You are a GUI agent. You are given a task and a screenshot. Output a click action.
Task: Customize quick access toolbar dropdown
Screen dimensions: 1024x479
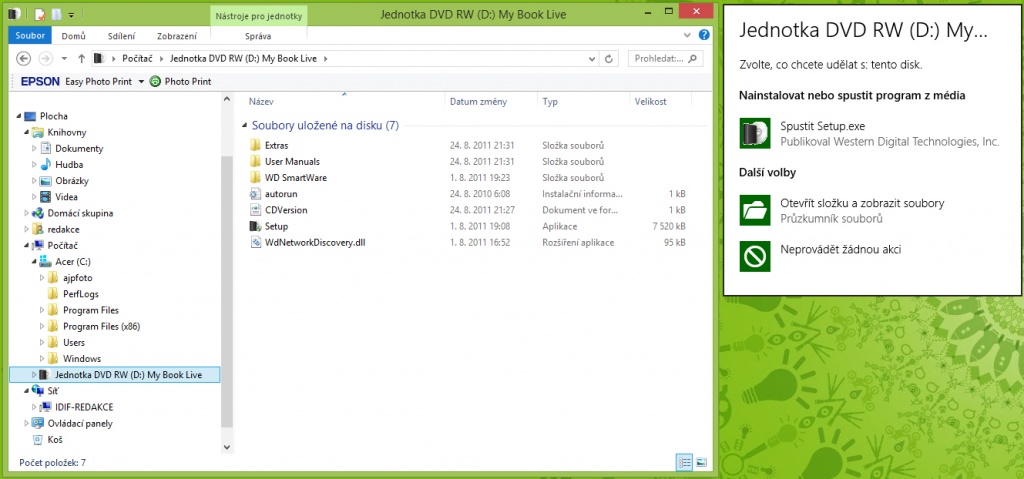point(71,14)
